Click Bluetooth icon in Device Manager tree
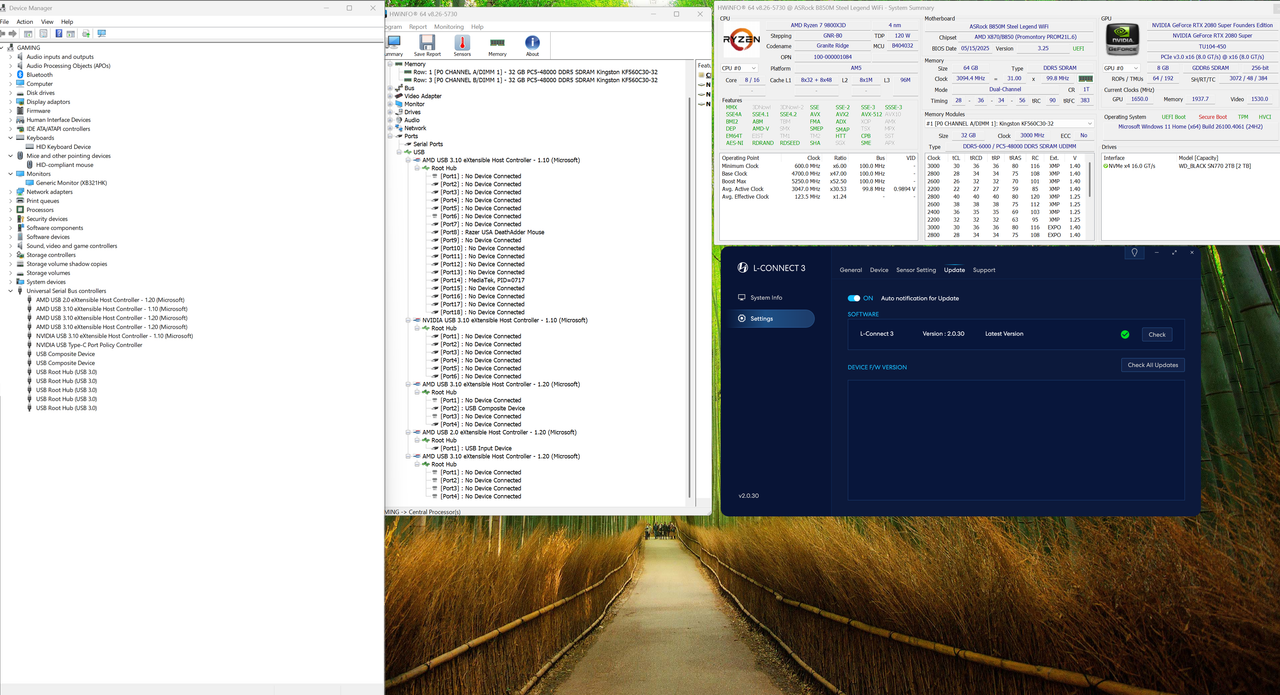Viewport: 1280px width, 695px height. (x=21, y=75)
